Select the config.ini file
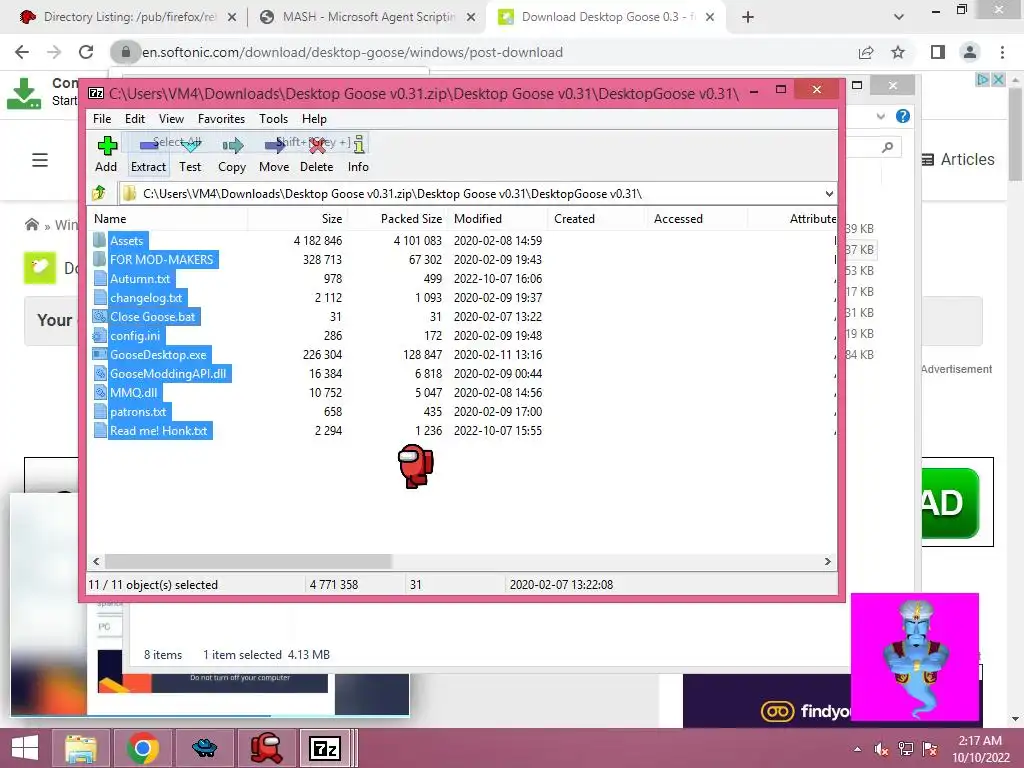The image size is (1024, 768). 135,336
